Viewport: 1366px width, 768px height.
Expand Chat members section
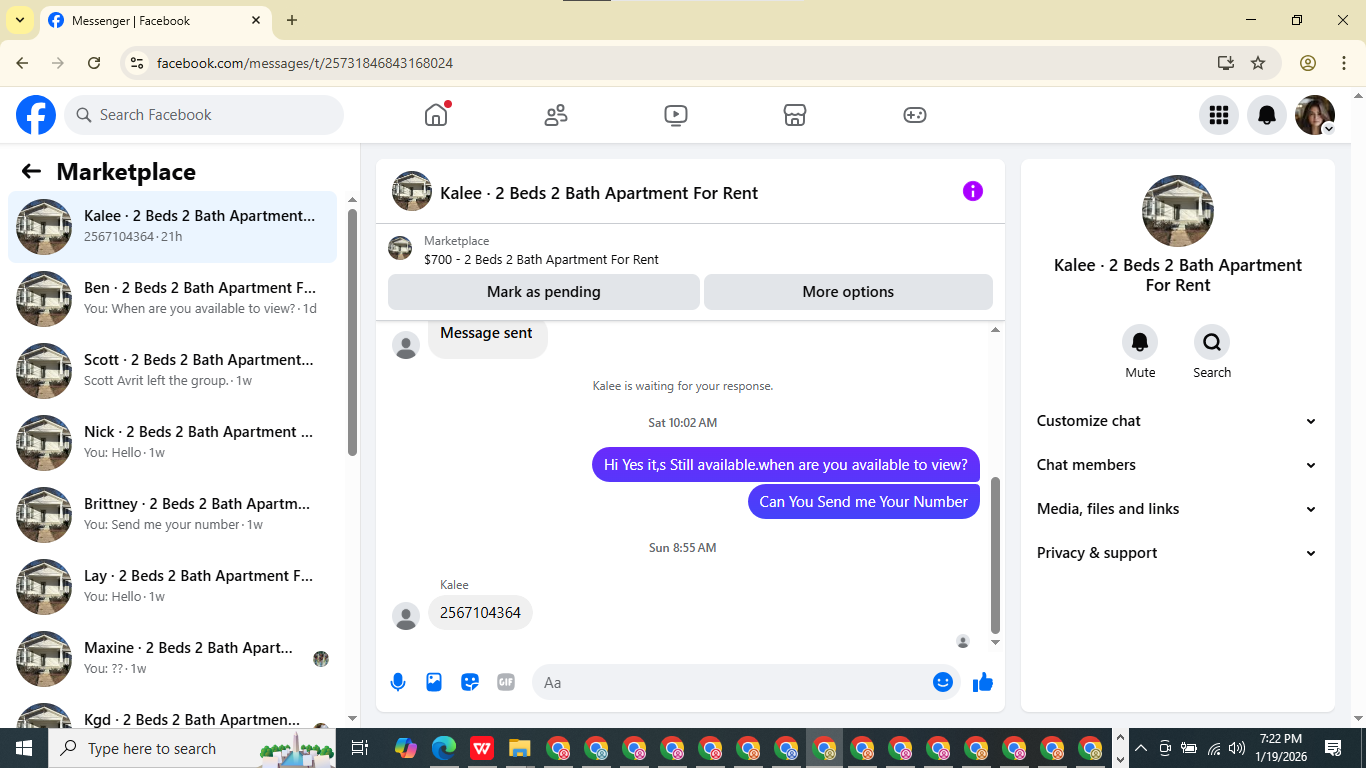point(1177,465)
